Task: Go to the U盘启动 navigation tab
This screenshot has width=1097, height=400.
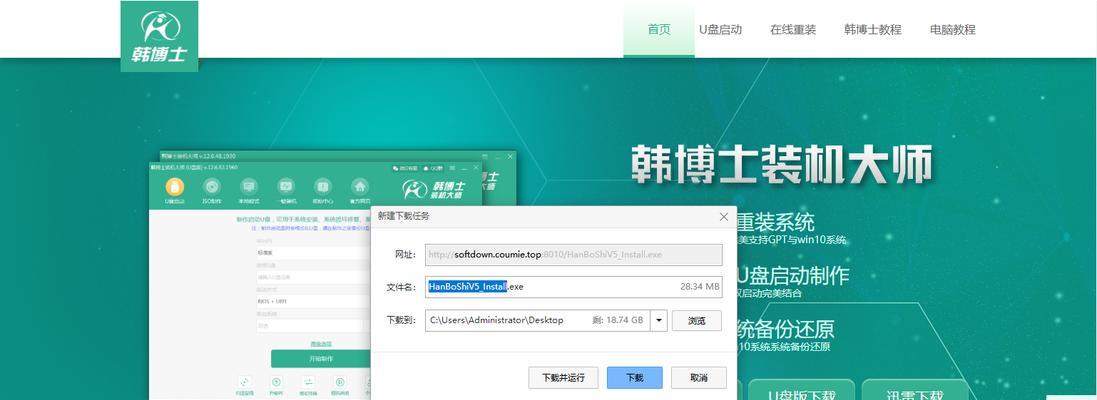Action: (720, 29)
